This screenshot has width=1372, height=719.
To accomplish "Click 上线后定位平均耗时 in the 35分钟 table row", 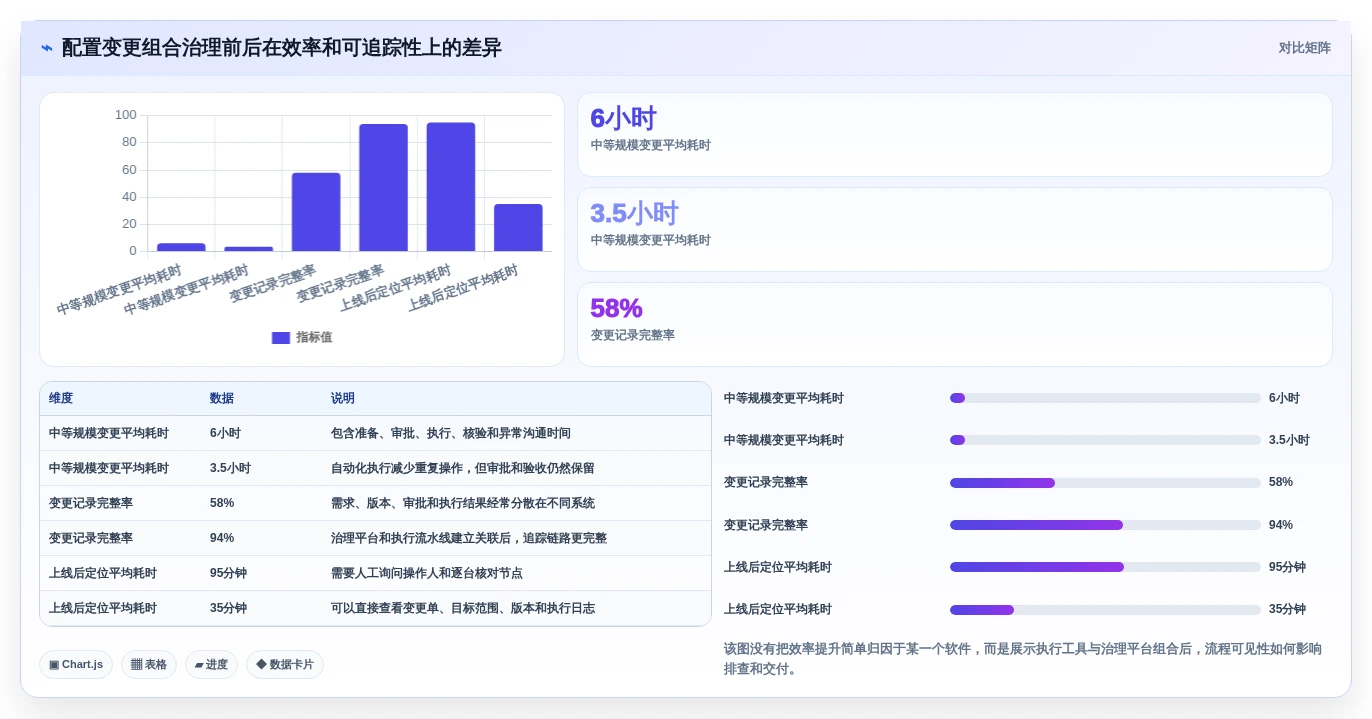I will [103, 608].
